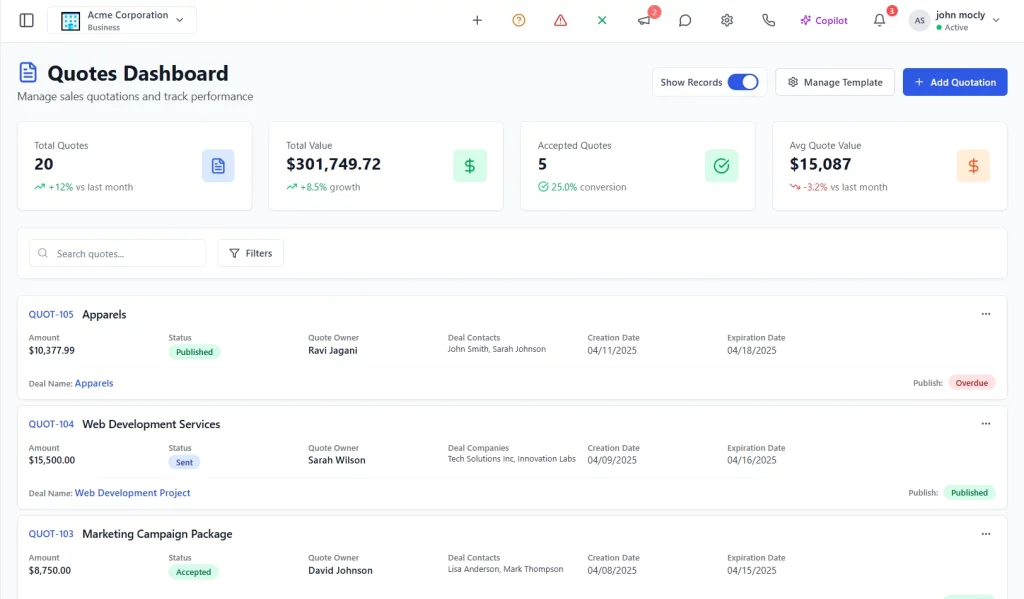This screenshot has width=1024, height=599.
Task: Click quote owner David Johnson
Action: point(340,570)
